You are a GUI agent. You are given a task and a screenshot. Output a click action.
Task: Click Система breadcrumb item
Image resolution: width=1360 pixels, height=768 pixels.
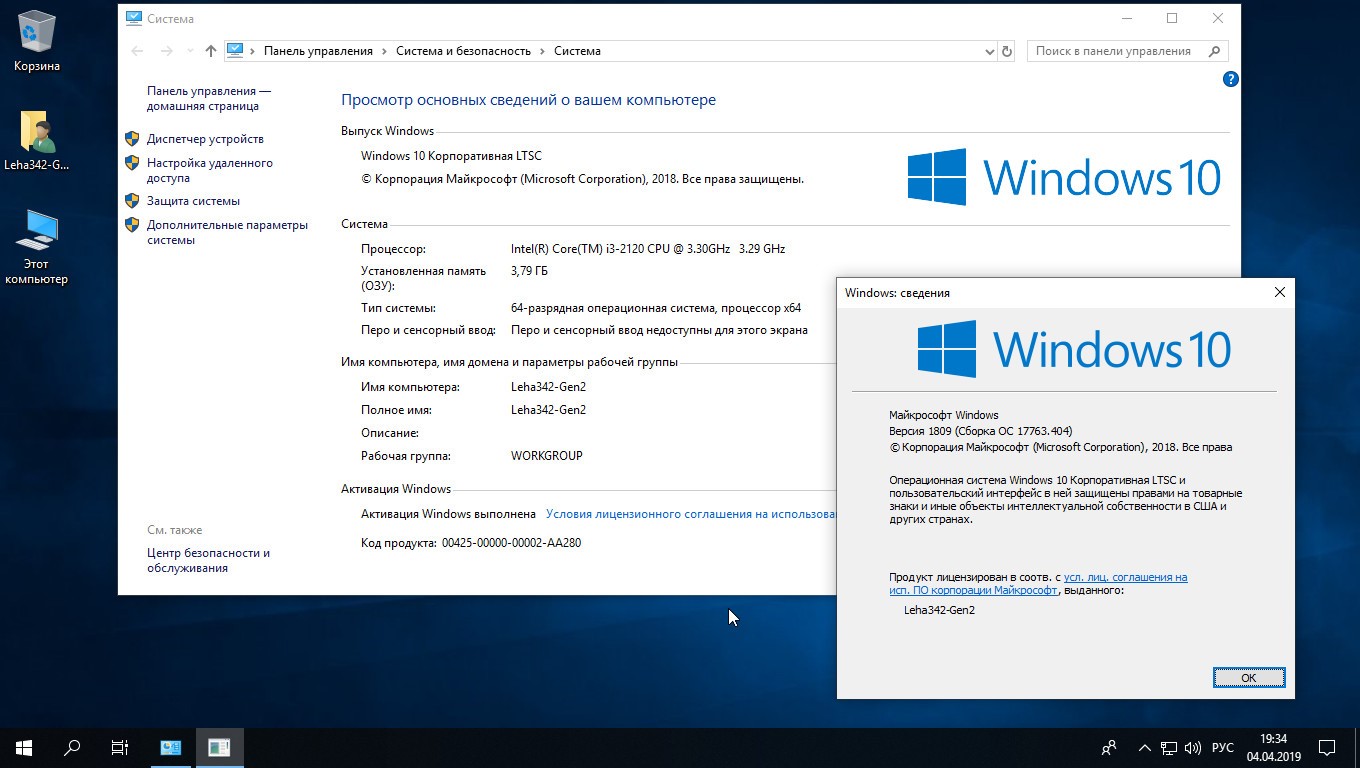[577, 51]
